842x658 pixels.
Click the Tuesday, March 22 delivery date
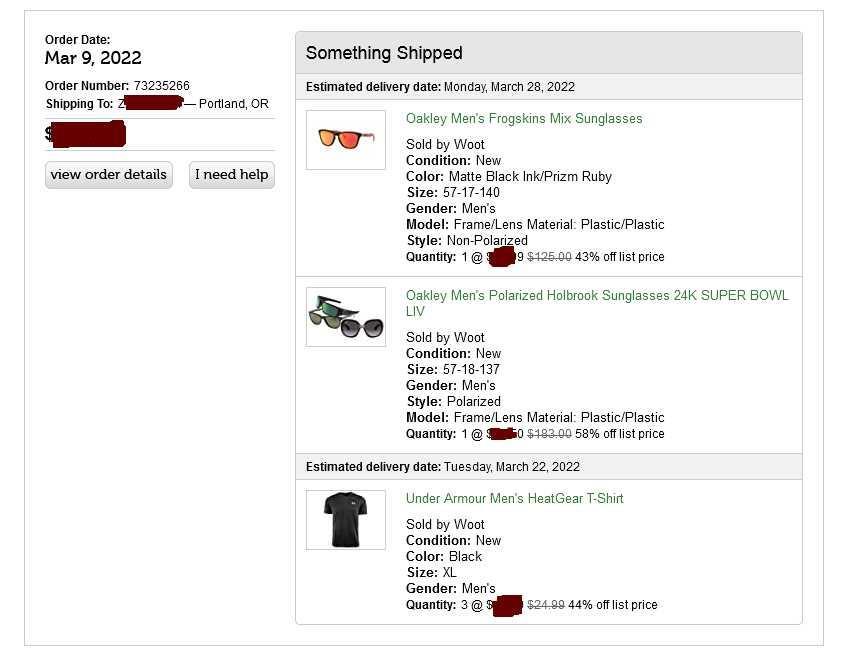(x=511, y=467)
